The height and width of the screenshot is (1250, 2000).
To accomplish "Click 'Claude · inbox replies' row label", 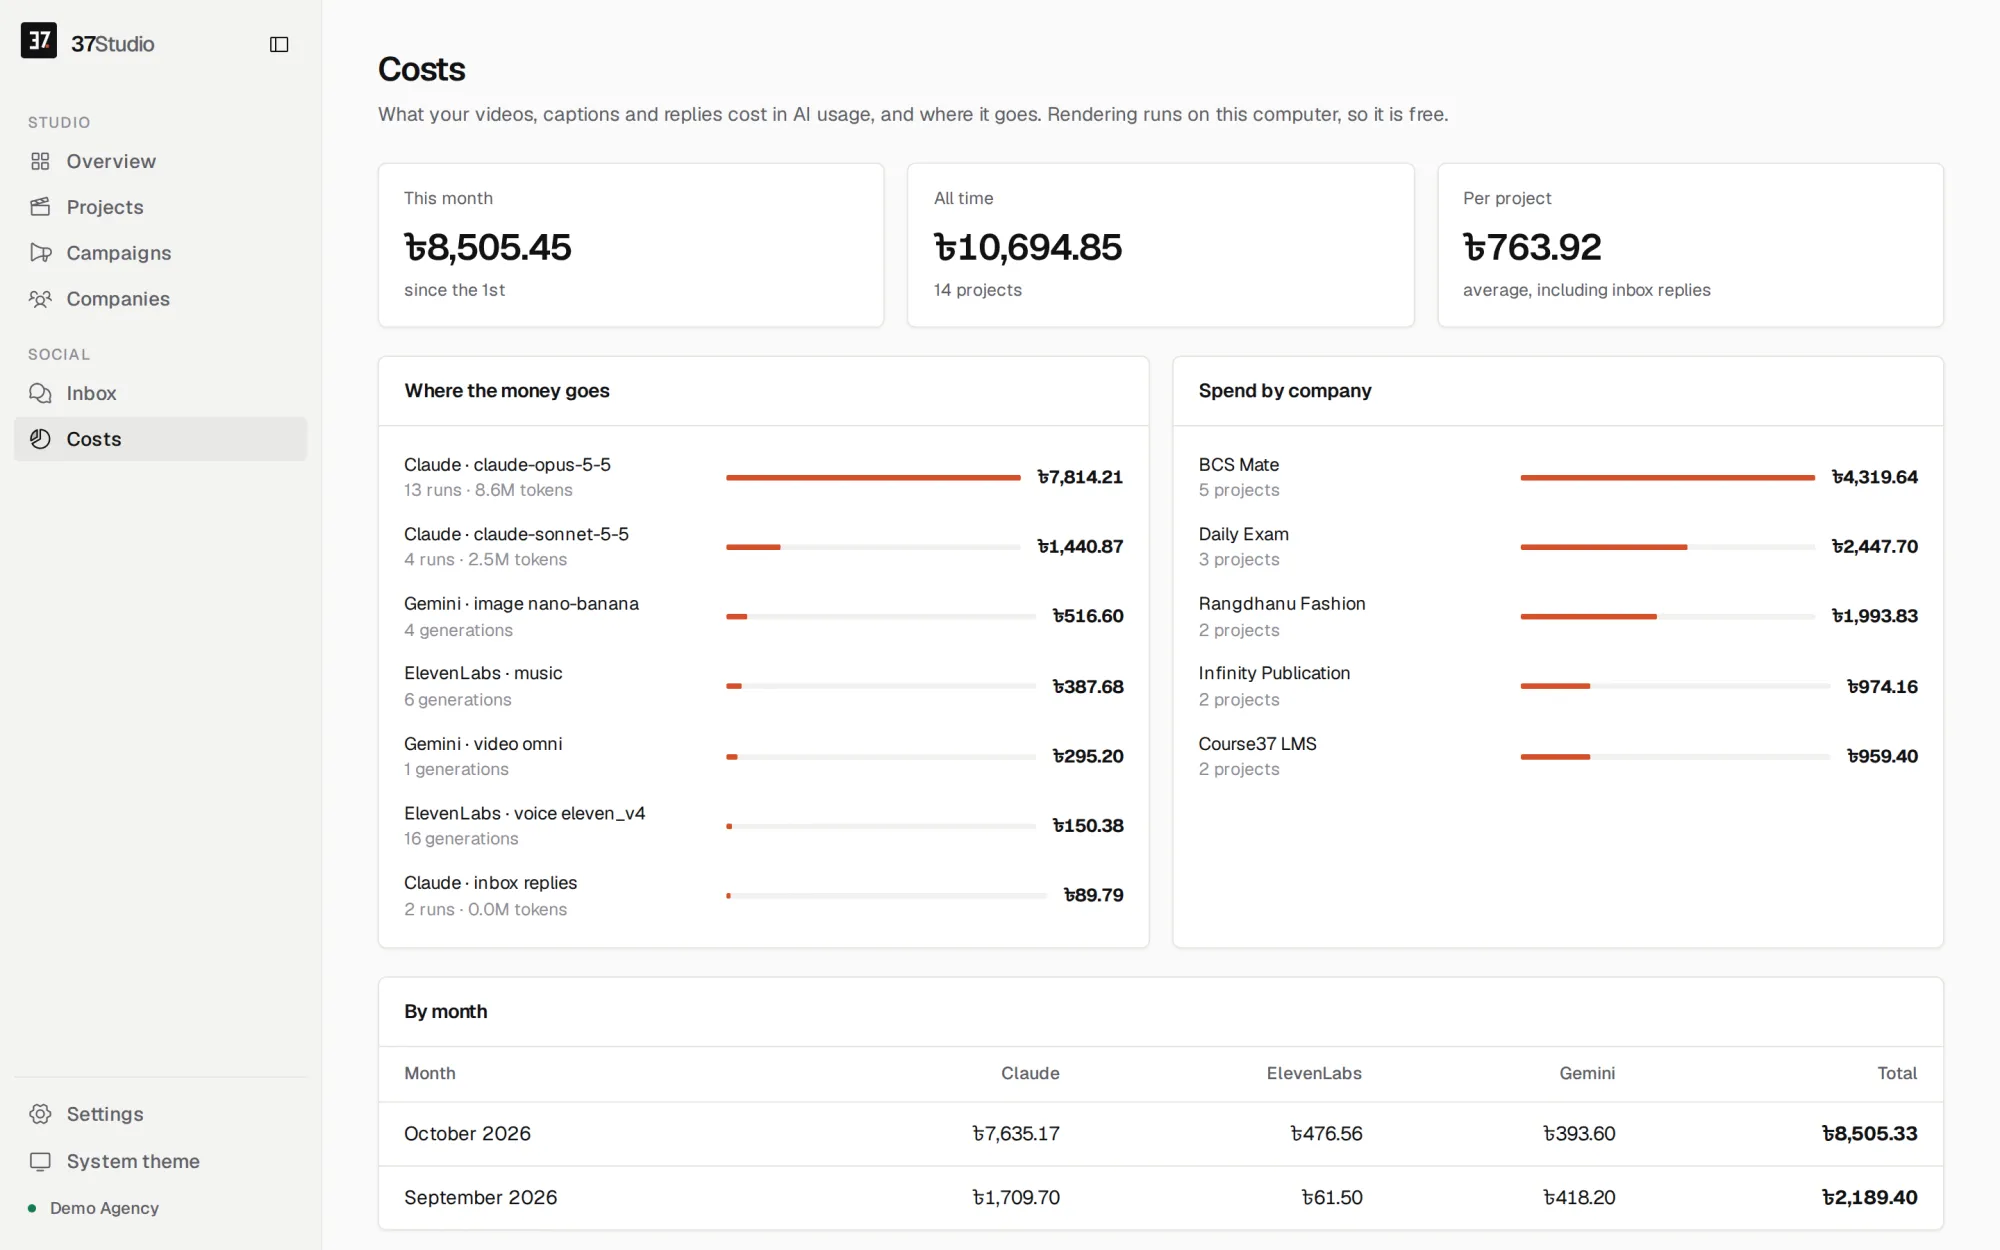I will (490, 883).
